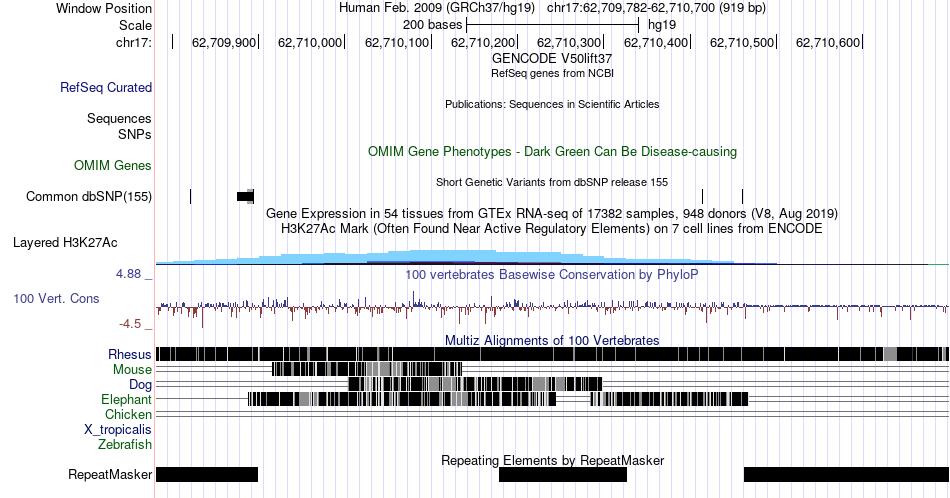Click the 62,710,600 ruler position

tap(828, 42)
